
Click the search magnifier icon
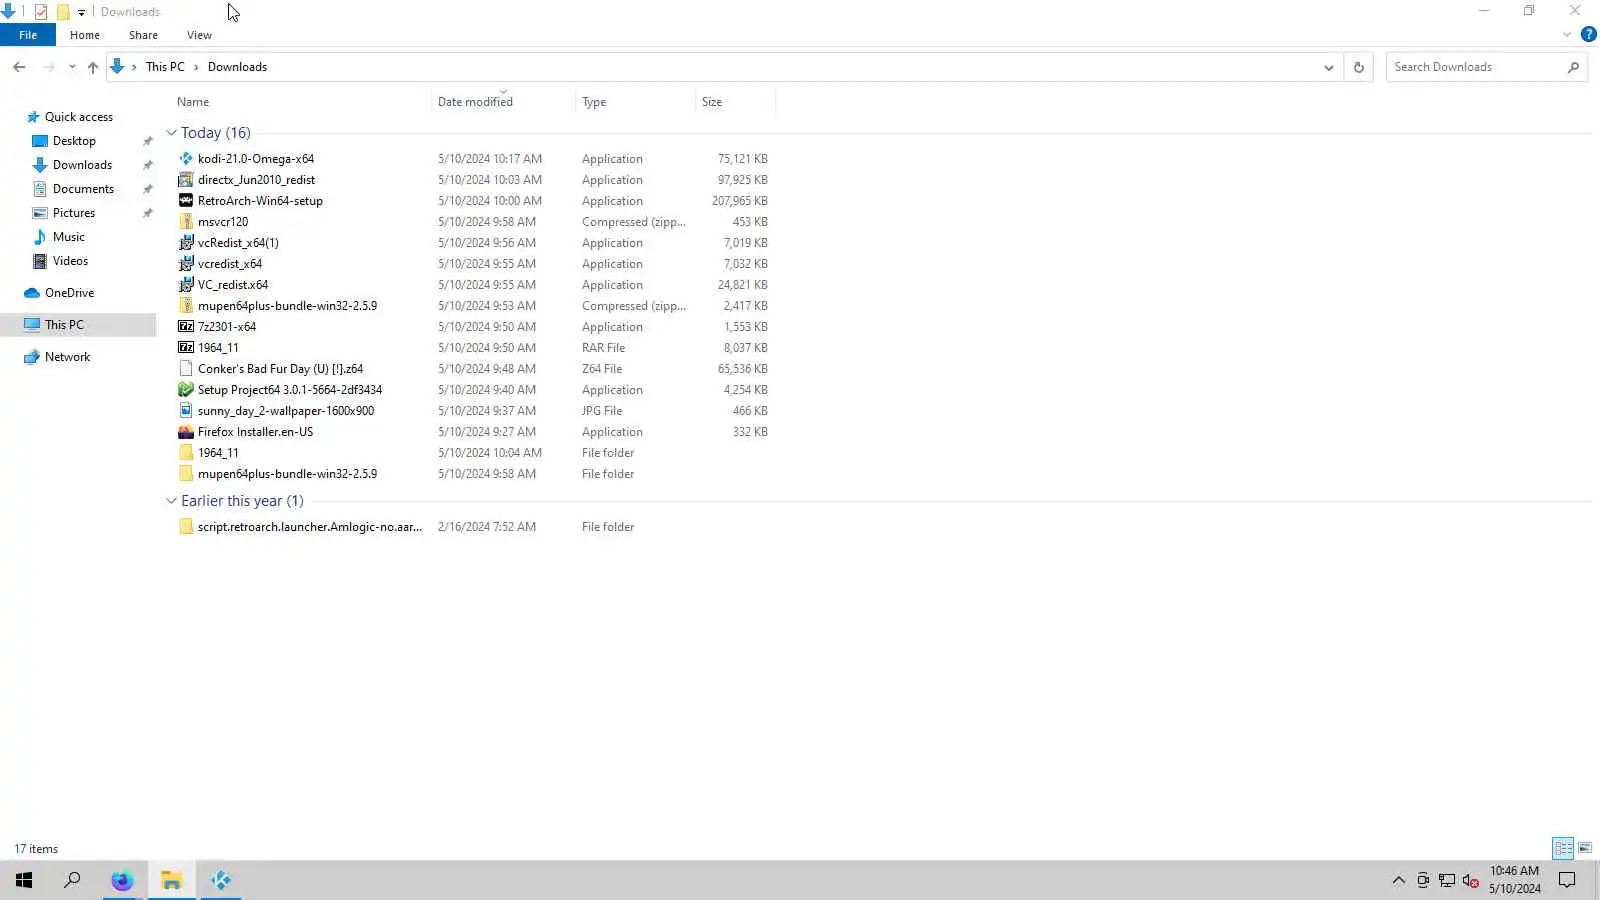[x=1573, y=67]
